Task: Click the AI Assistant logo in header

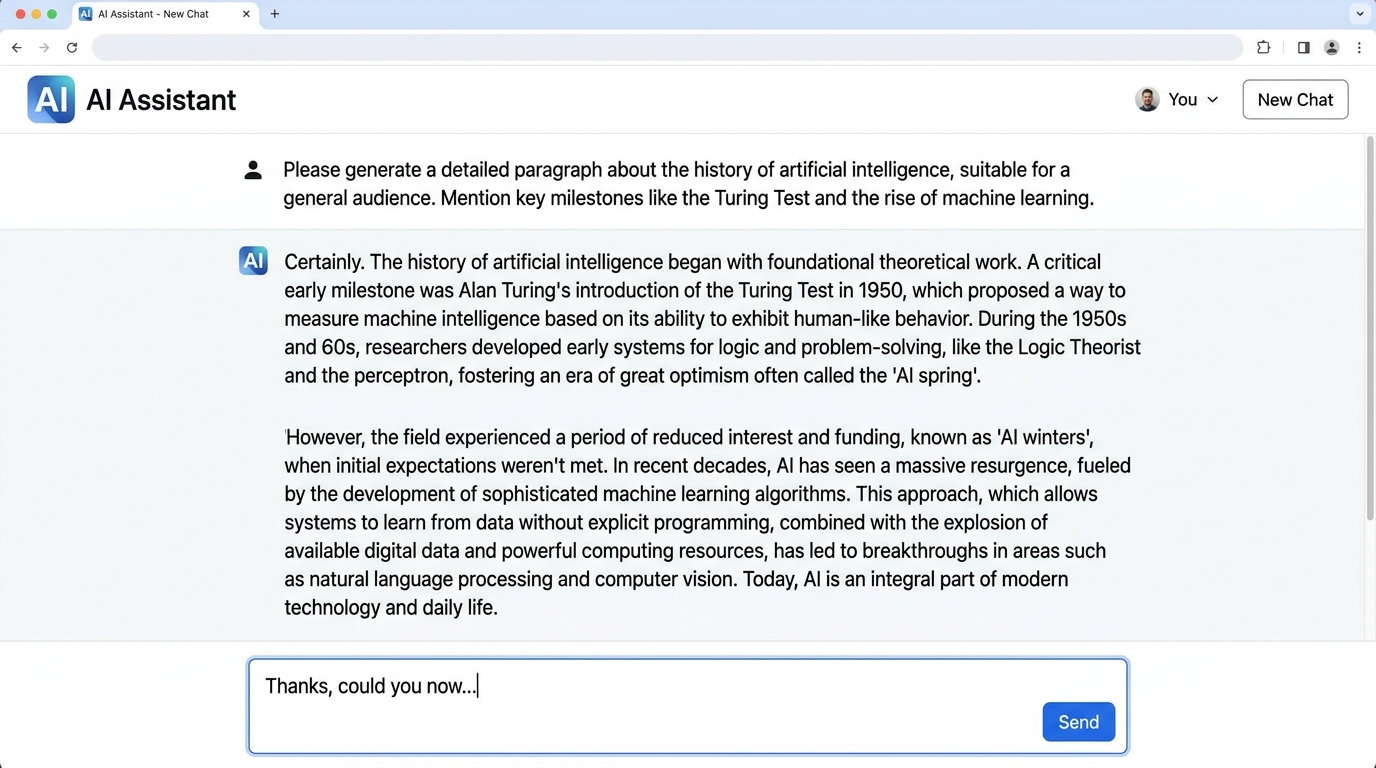Action: [51, 99]
